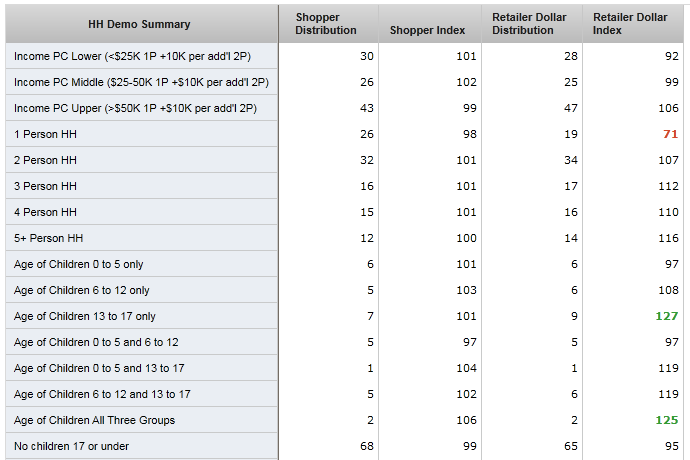Select the Age of Children 0 to 5 only row
This screenshot has width=690, height=460.
pyautogui.click(x=80, y=264)
